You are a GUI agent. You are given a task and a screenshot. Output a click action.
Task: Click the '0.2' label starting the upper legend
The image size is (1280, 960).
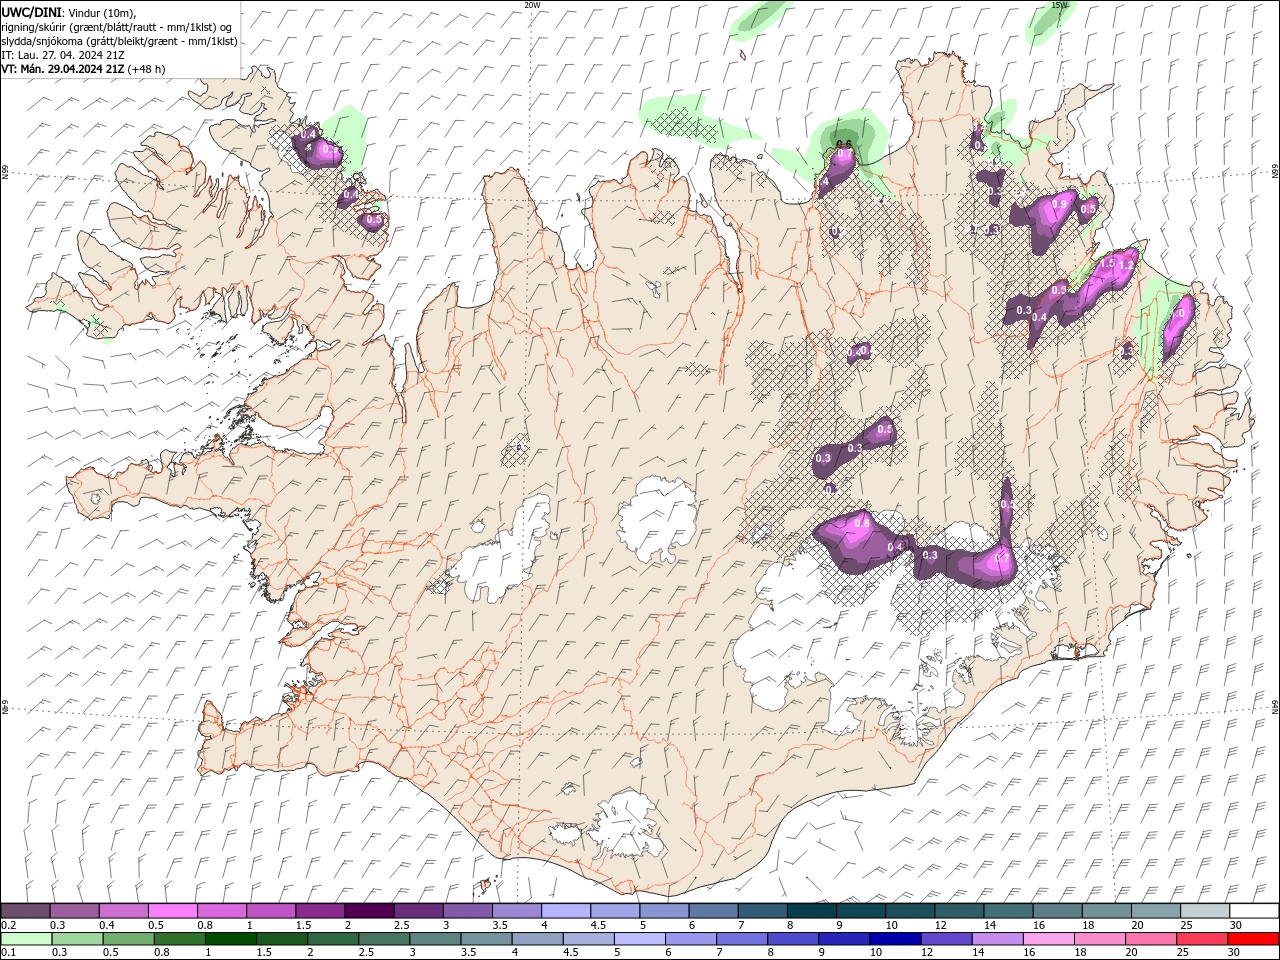point(8,925)
